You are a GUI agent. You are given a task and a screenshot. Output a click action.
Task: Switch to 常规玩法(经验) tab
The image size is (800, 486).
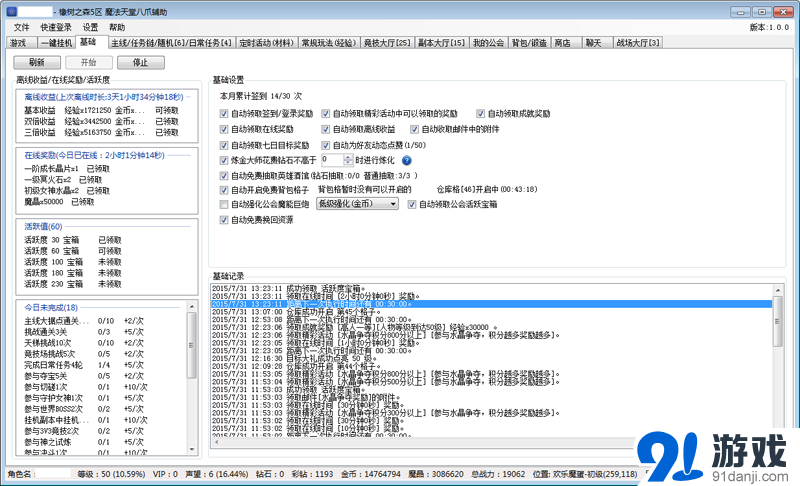(329, 43)
